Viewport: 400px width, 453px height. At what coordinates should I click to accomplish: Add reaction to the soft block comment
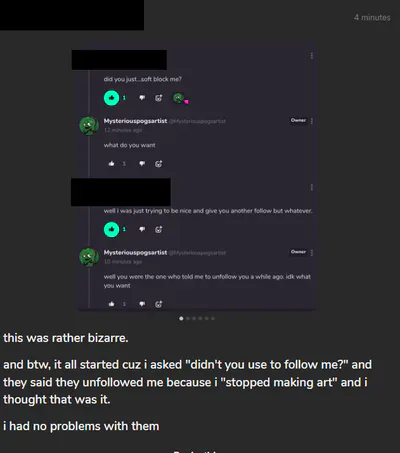[x=159, y=98]
